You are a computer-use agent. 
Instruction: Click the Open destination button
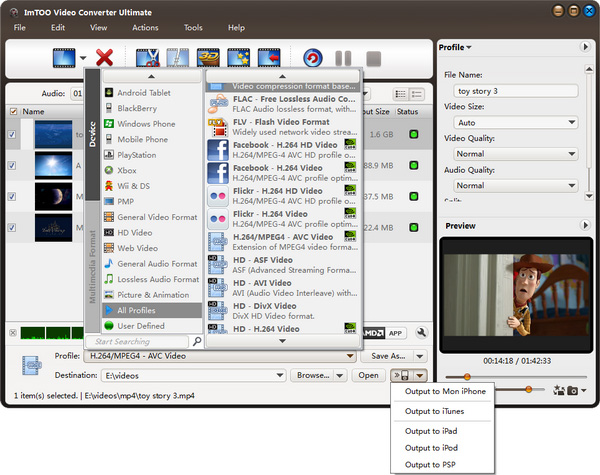pyautogui.click(x=368, y=375)
